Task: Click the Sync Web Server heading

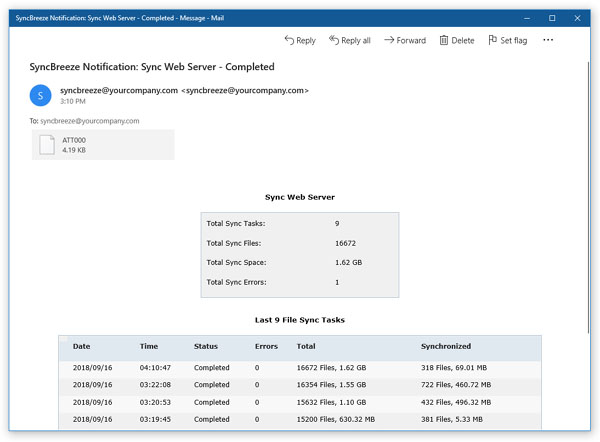Action: pyautogui.click(x=300, y=197)
